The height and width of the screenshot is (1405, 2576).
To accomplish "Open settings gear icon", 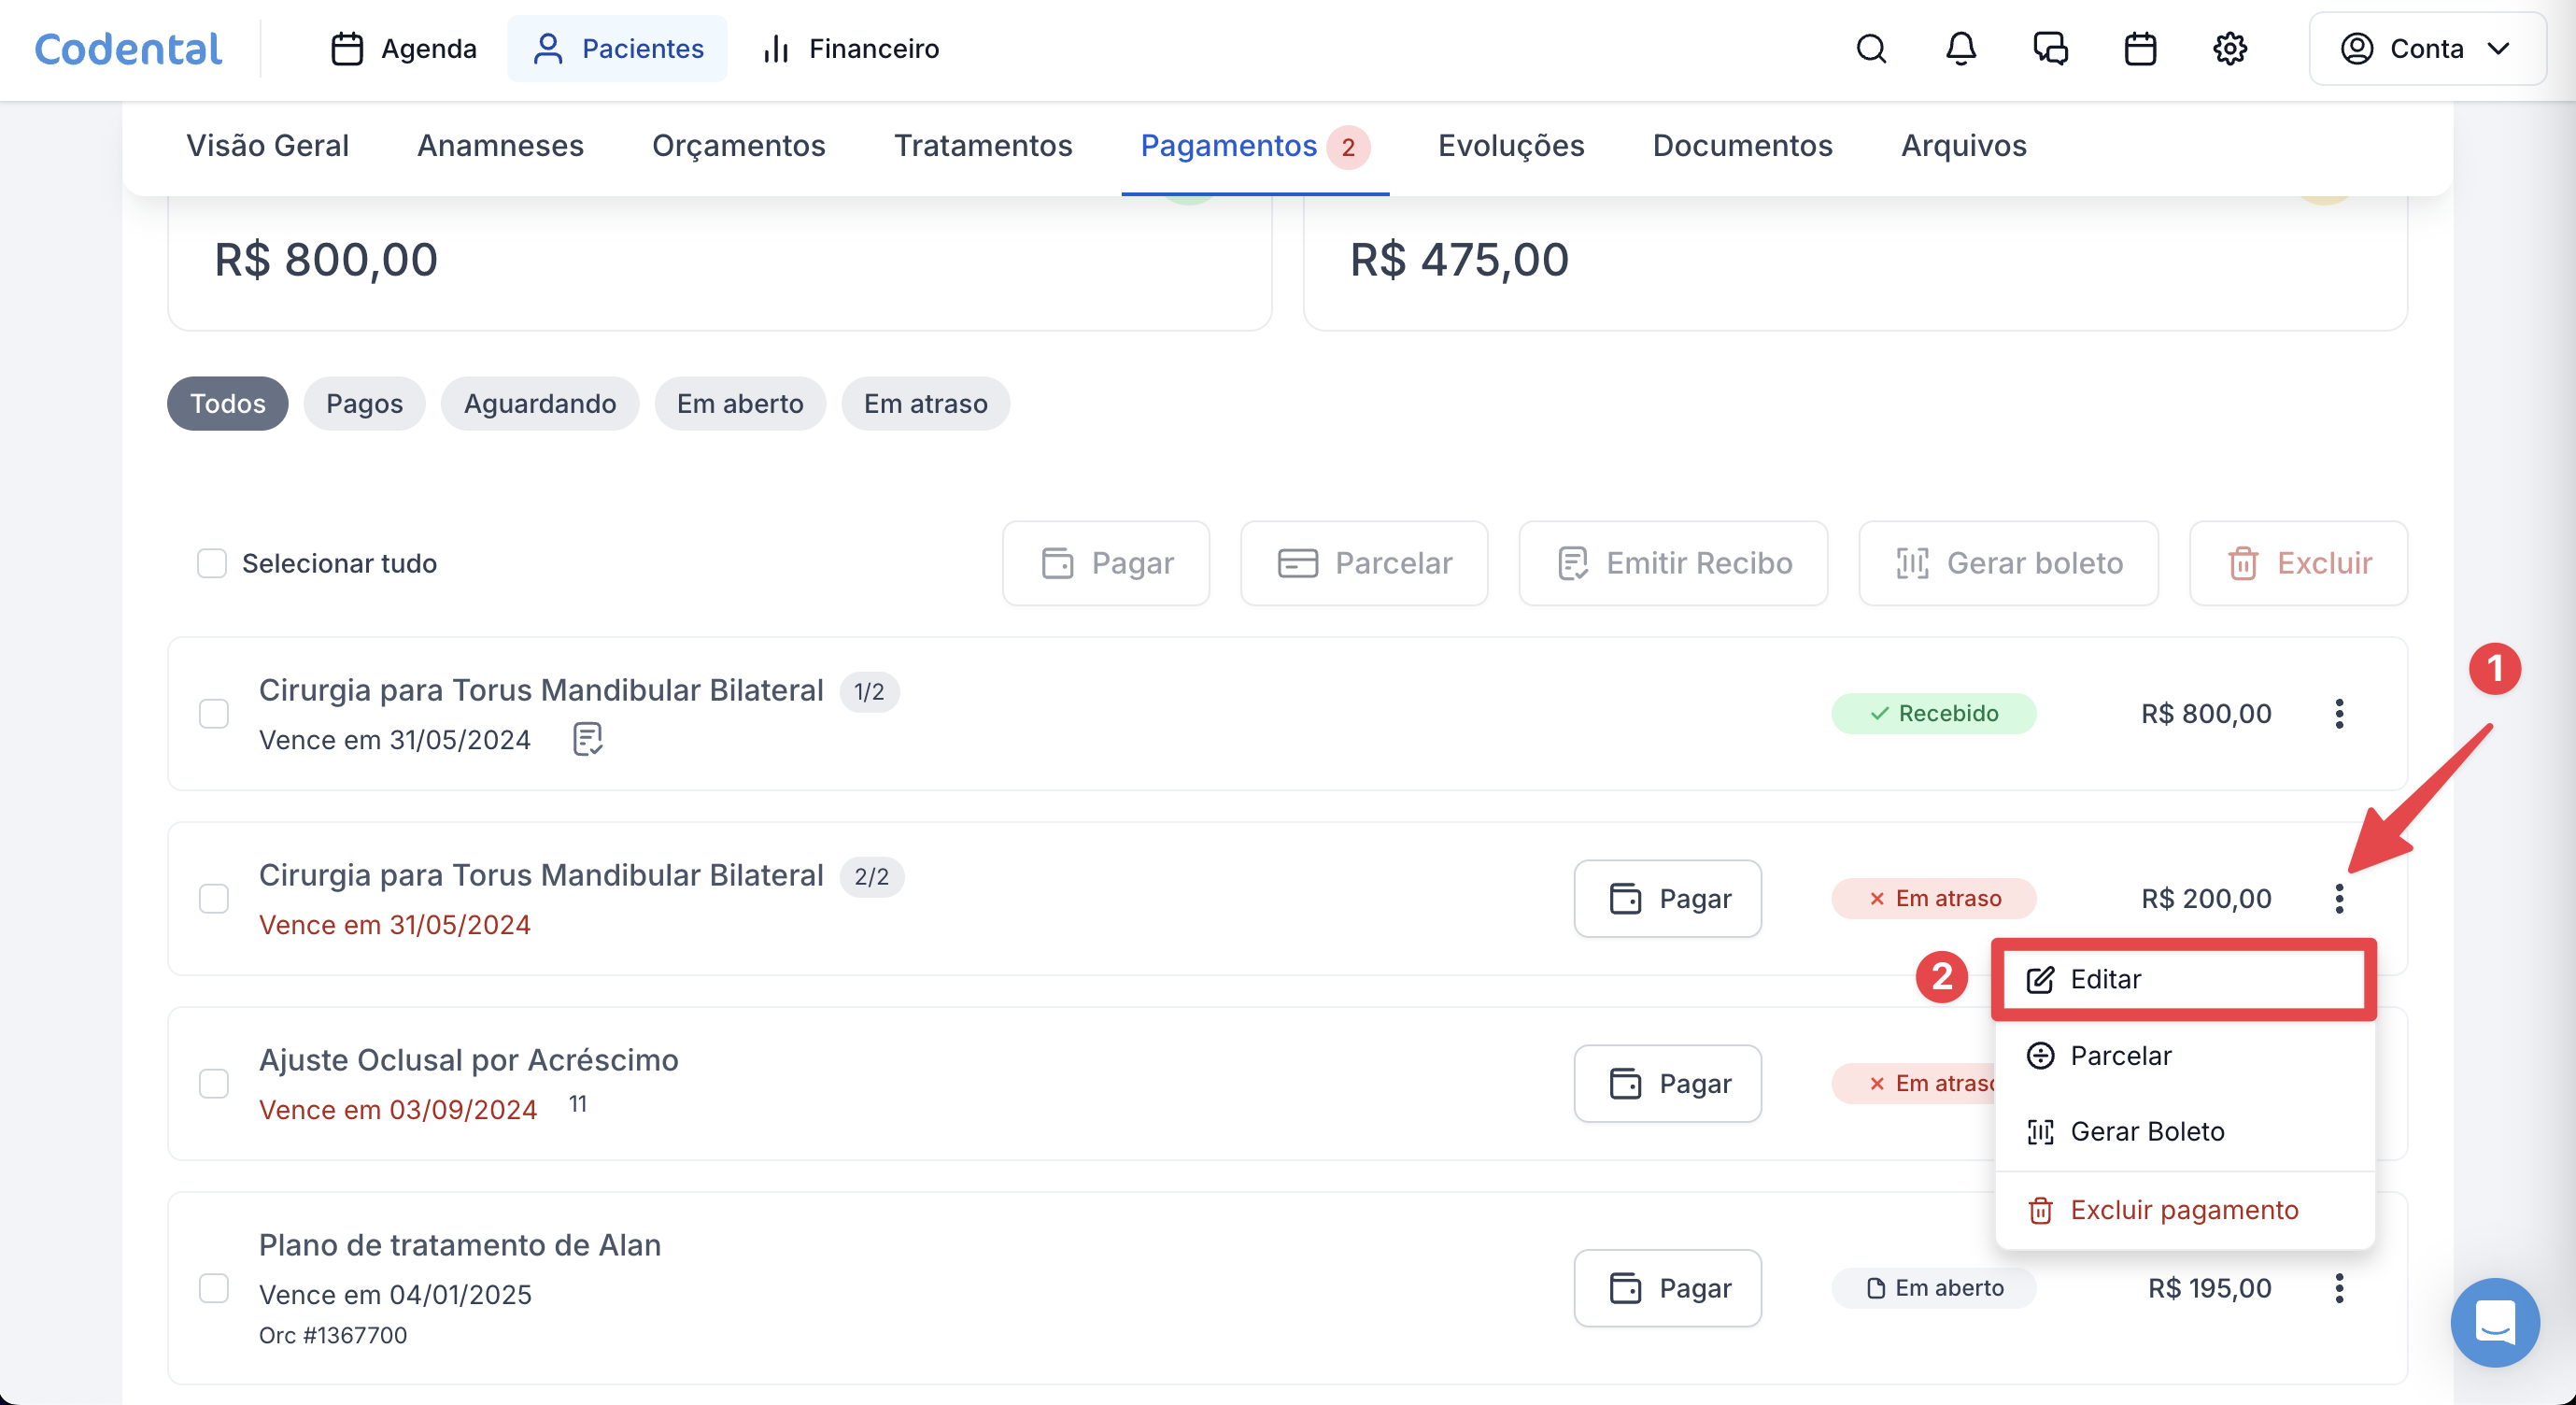I will [x=2230, y=48].
